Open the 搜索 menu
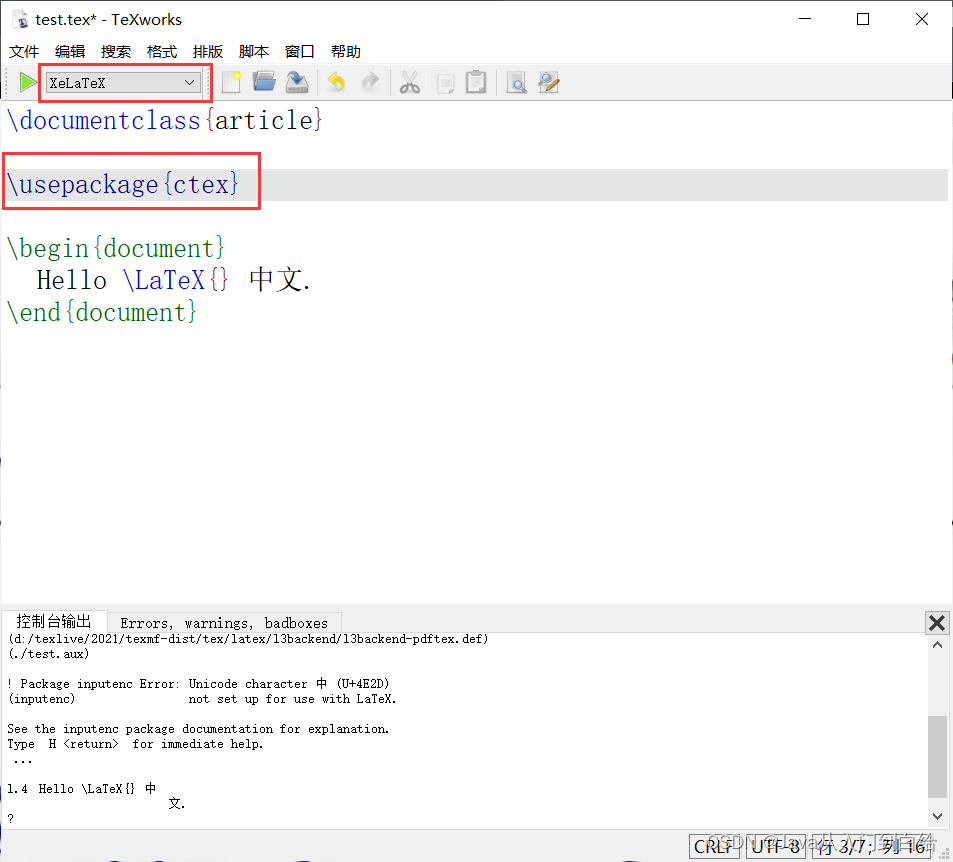 tap(115, 52)
